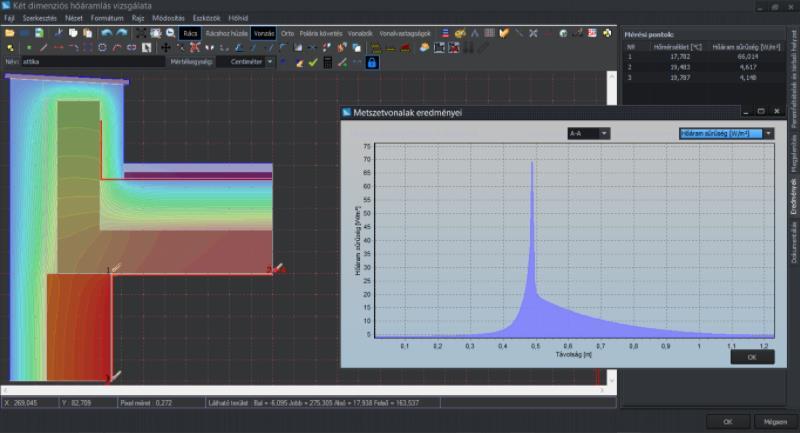Screen dimensions: 800x433
Task: Select the circle drawing tool
Action: point(102,47)
